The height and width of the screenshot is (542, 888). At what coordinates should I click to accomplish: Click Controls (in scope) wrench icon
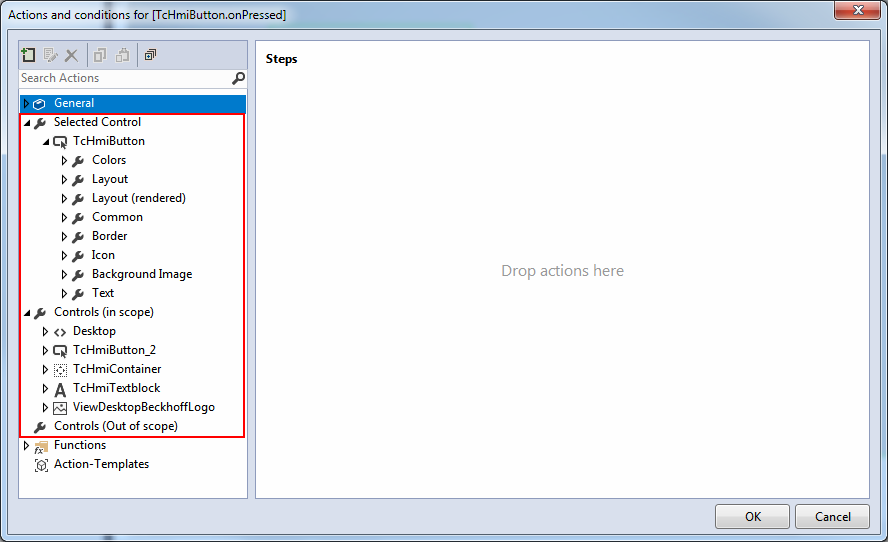click(x=40, y=313)
